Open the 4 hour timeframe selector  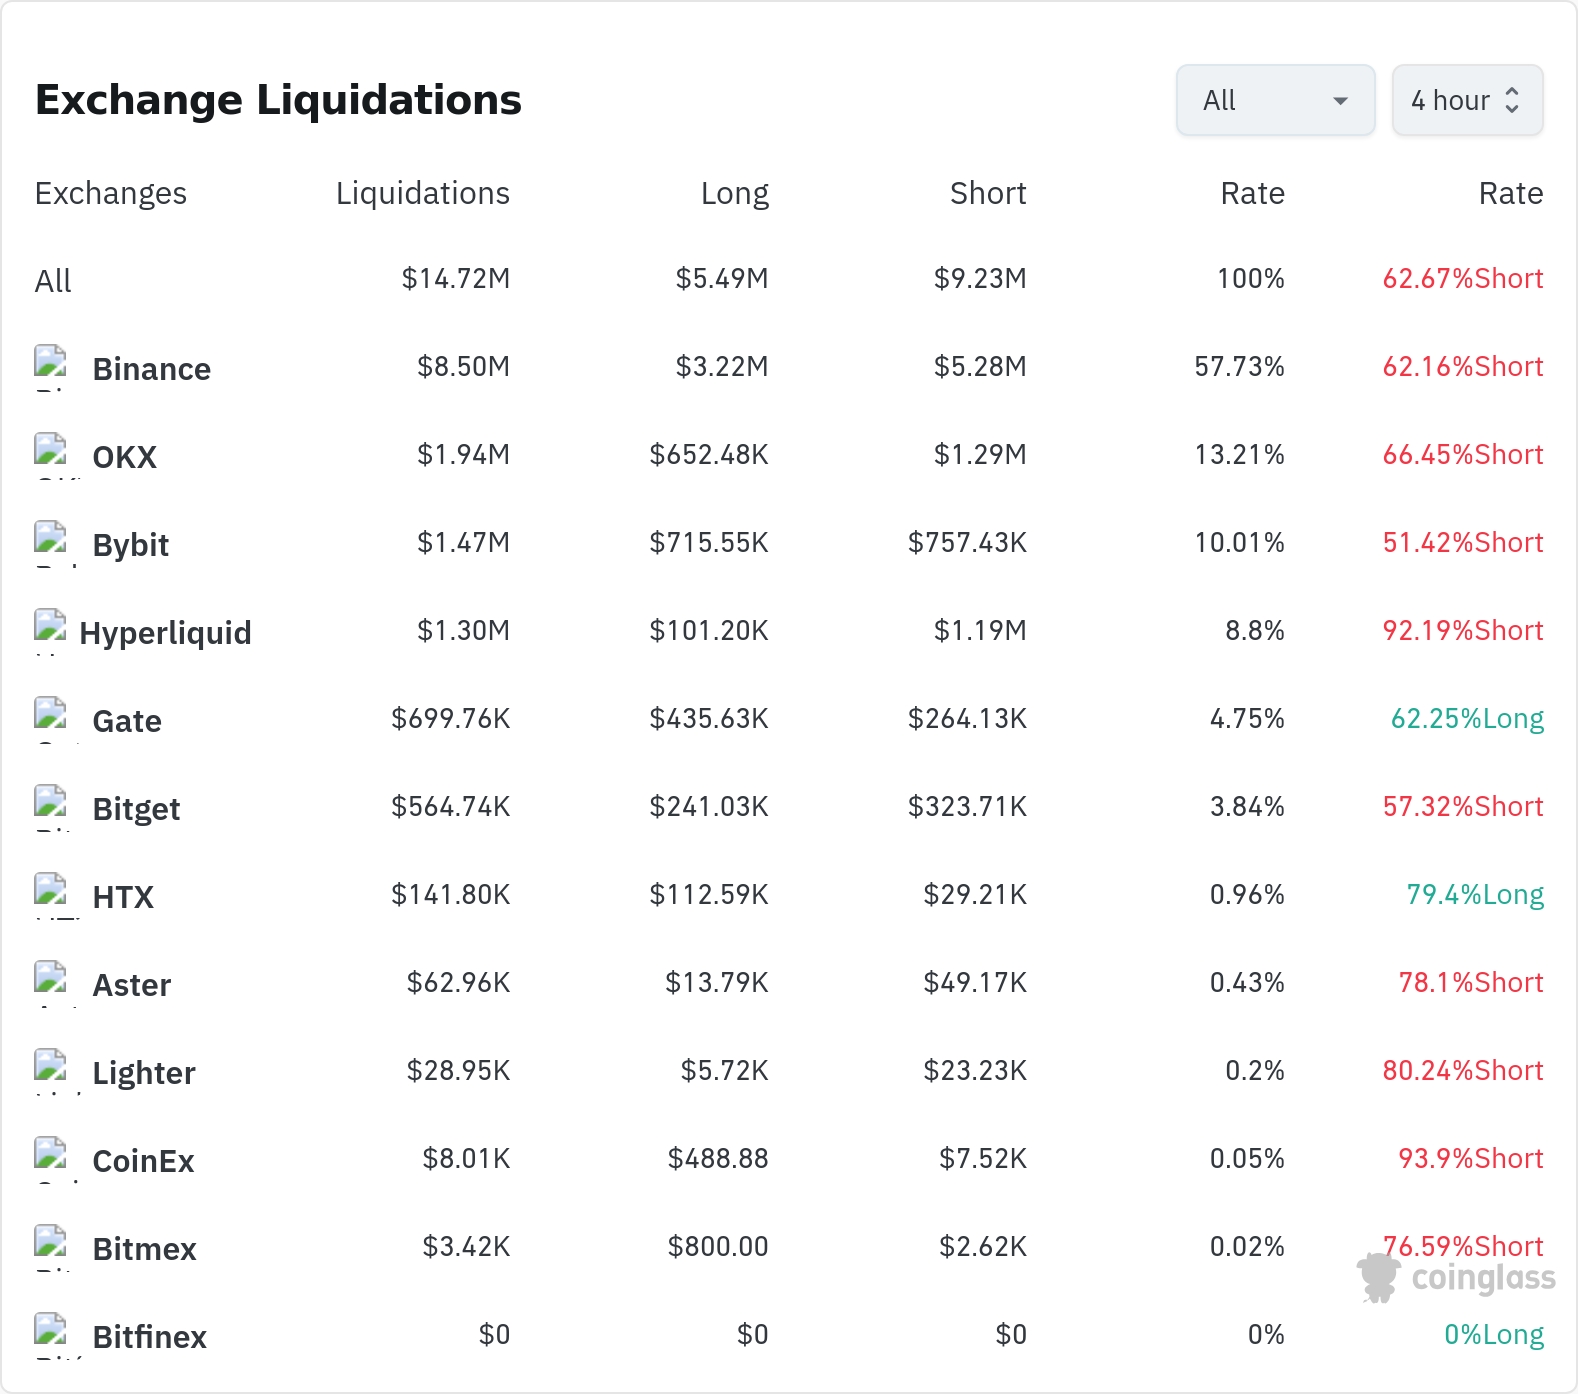1468,100
